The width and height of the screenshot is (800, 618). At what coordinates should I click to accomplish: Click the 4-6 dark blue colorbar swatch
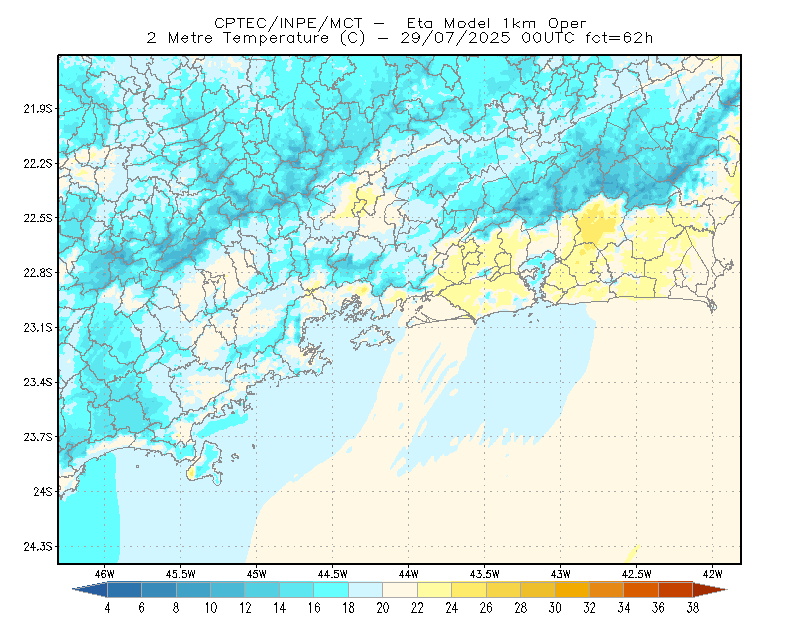pyautogui.click(x=124, y=590)
